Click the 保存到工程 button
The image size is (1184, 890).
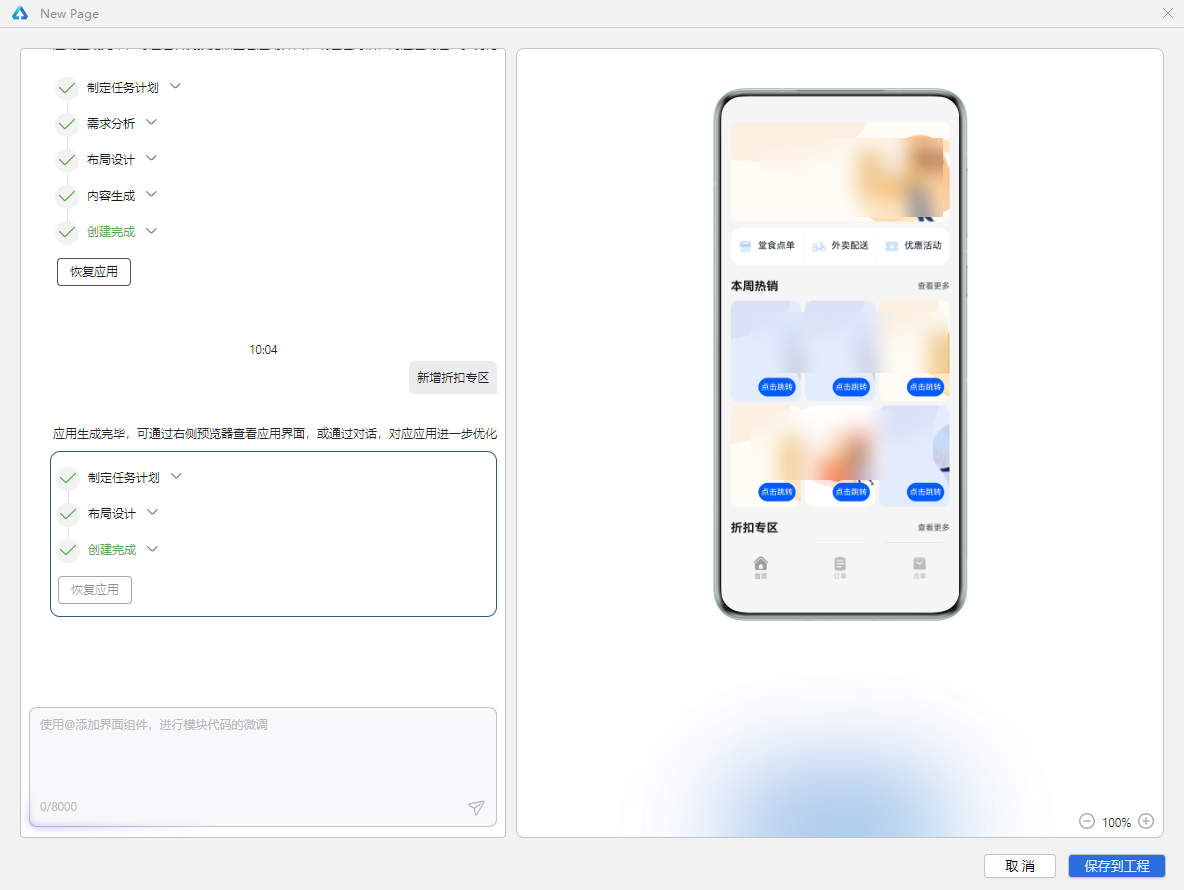pos(1117,866)
